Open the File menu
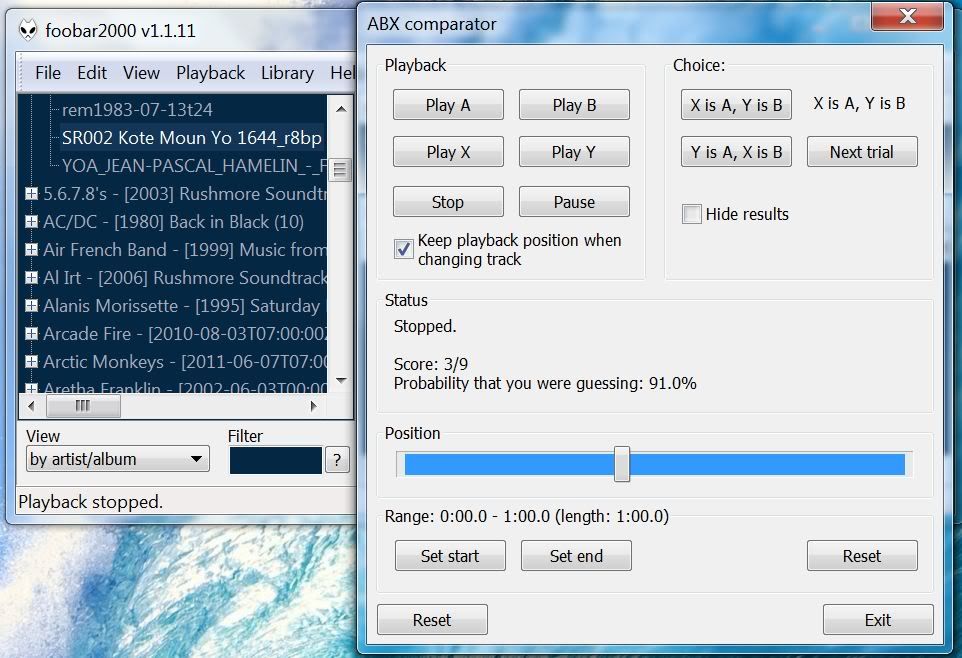962x658 pixels. 48,72
